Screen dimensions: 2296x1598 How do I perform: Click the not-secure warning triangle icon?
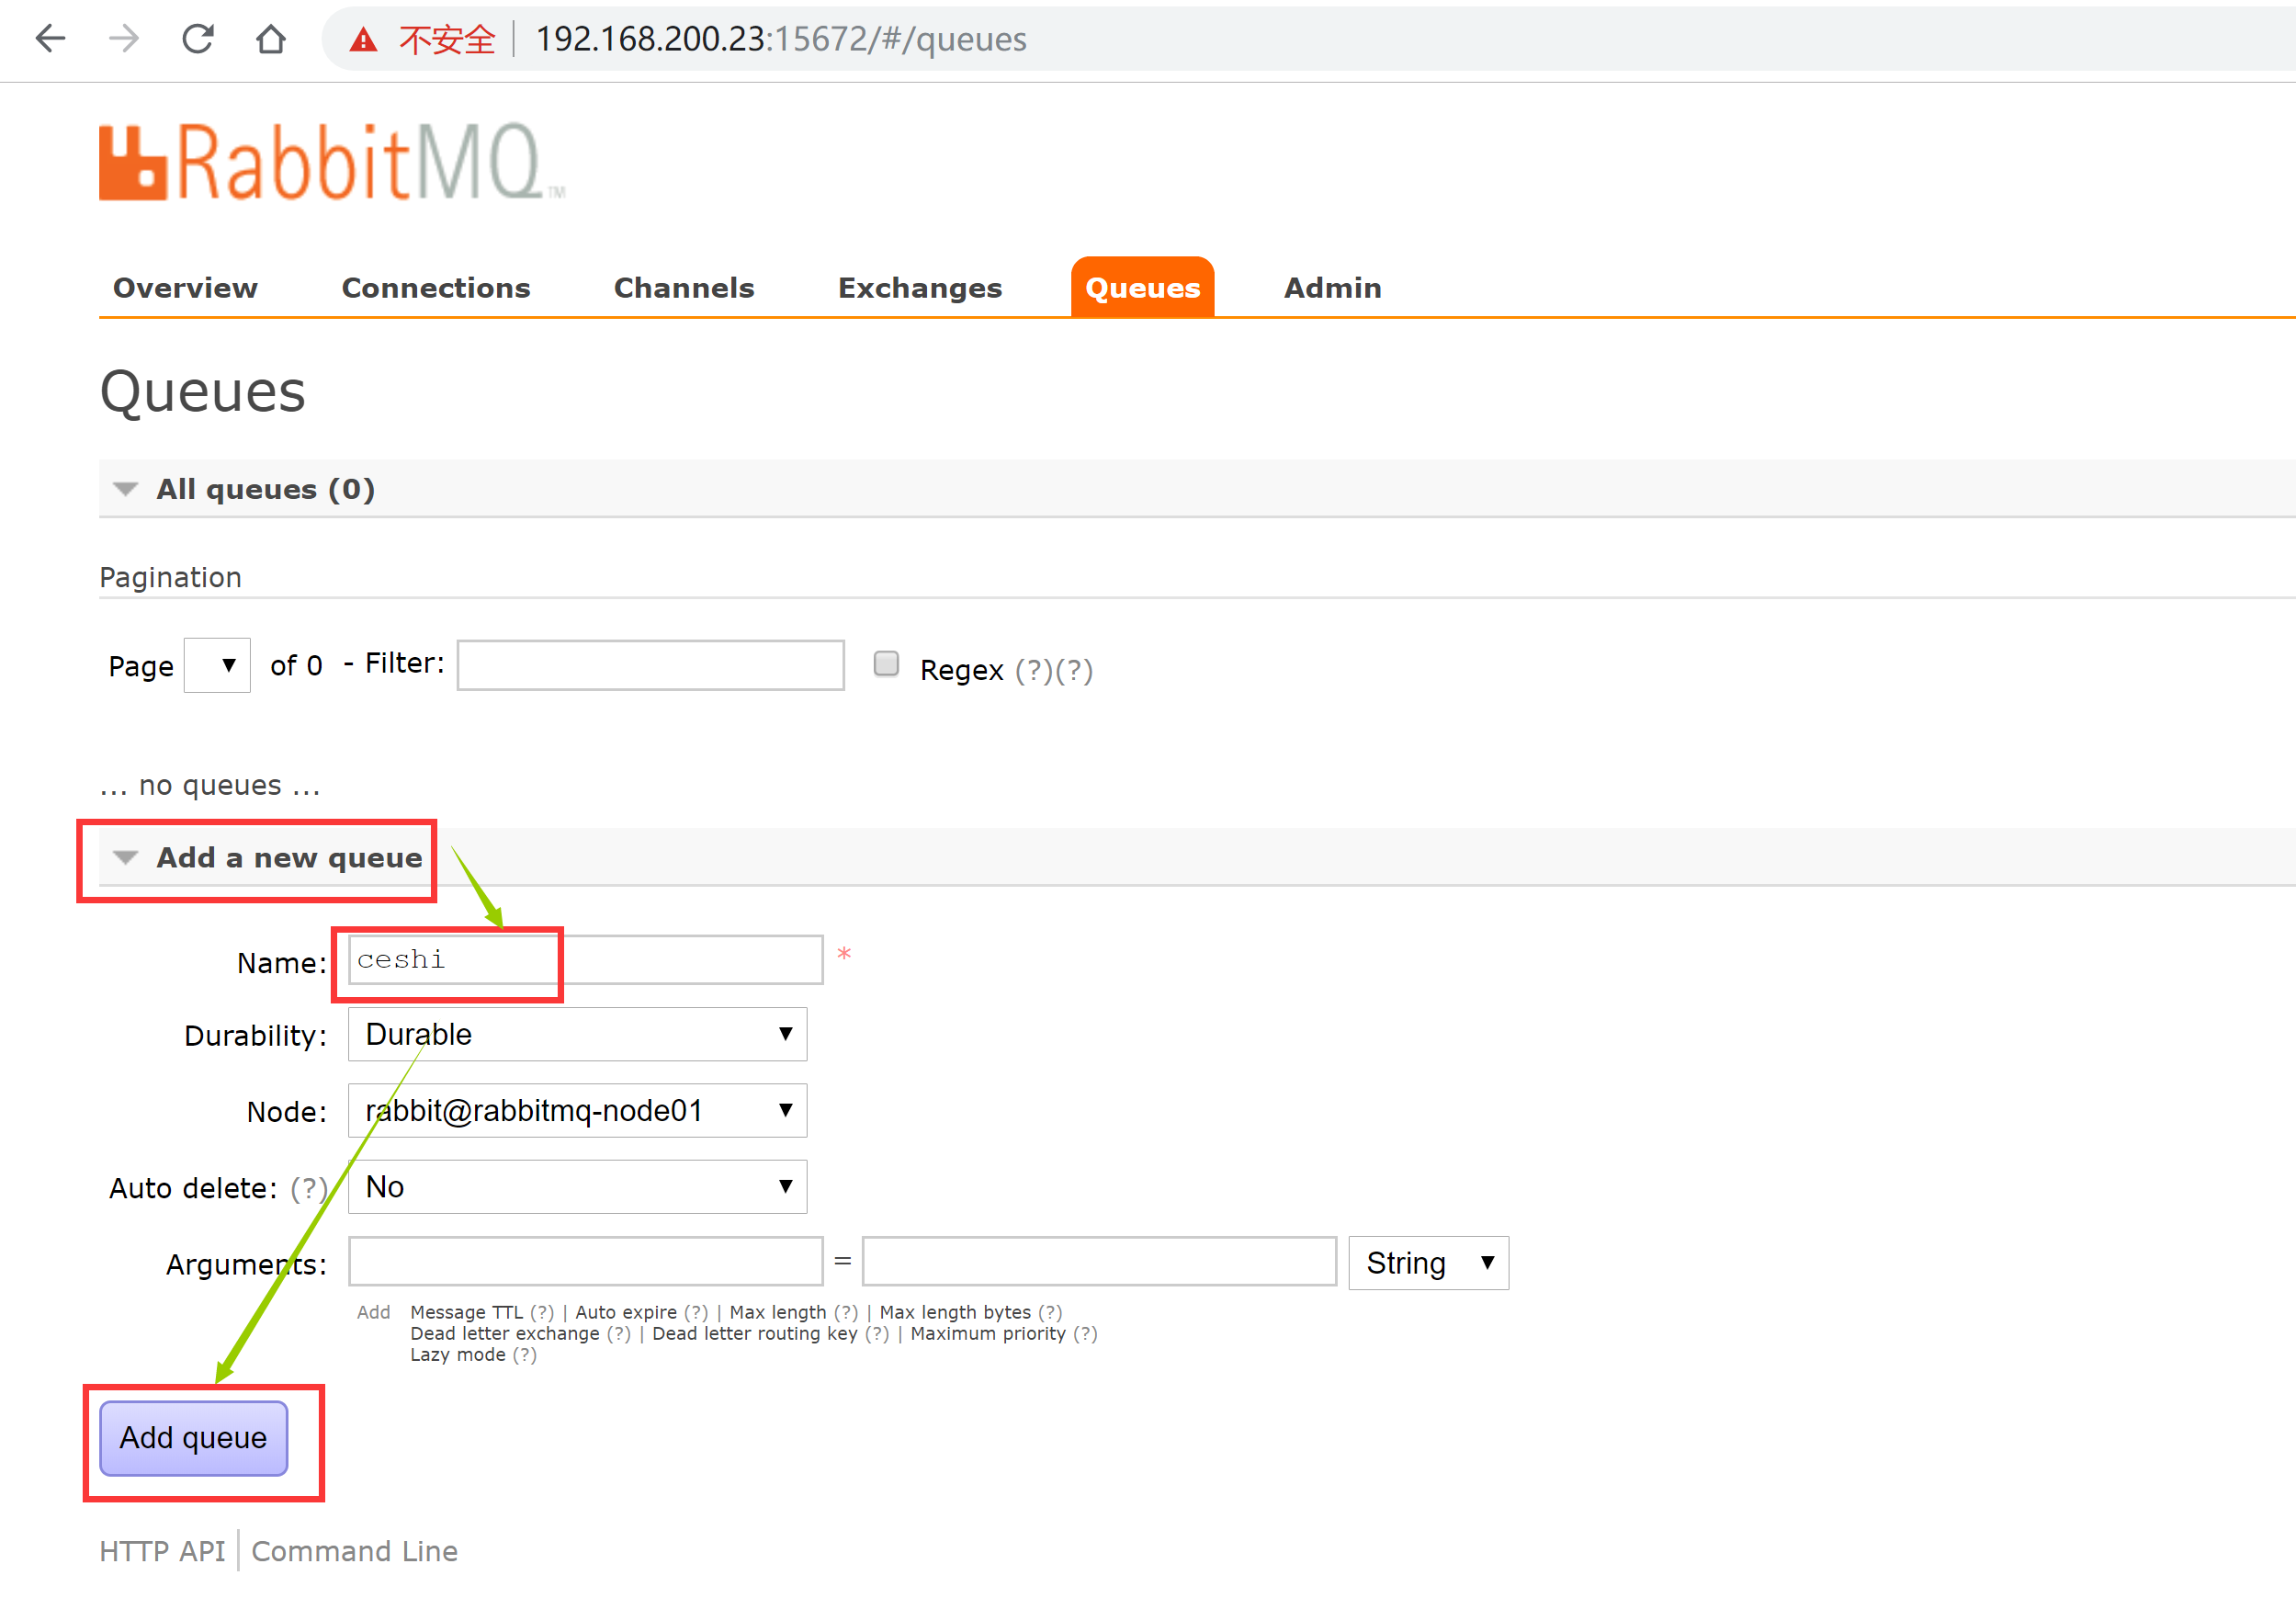[363, 40]
